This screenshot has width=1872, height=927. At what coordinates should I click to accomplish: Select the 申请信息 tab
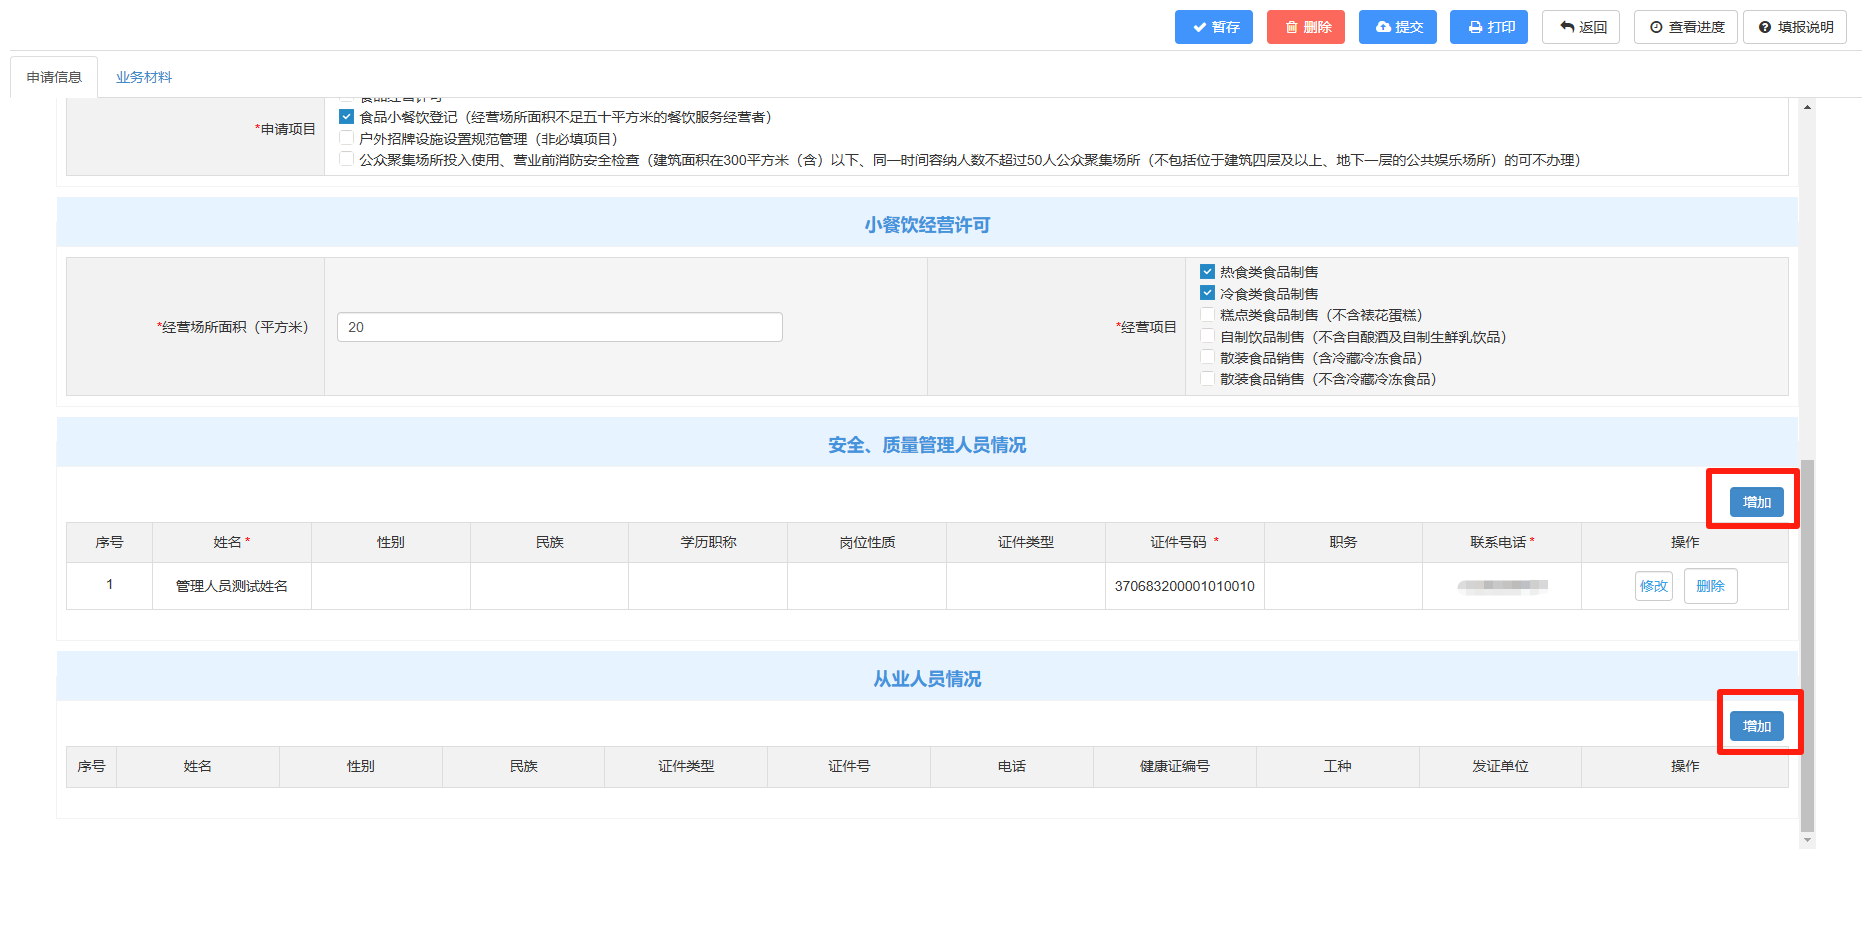54,77
